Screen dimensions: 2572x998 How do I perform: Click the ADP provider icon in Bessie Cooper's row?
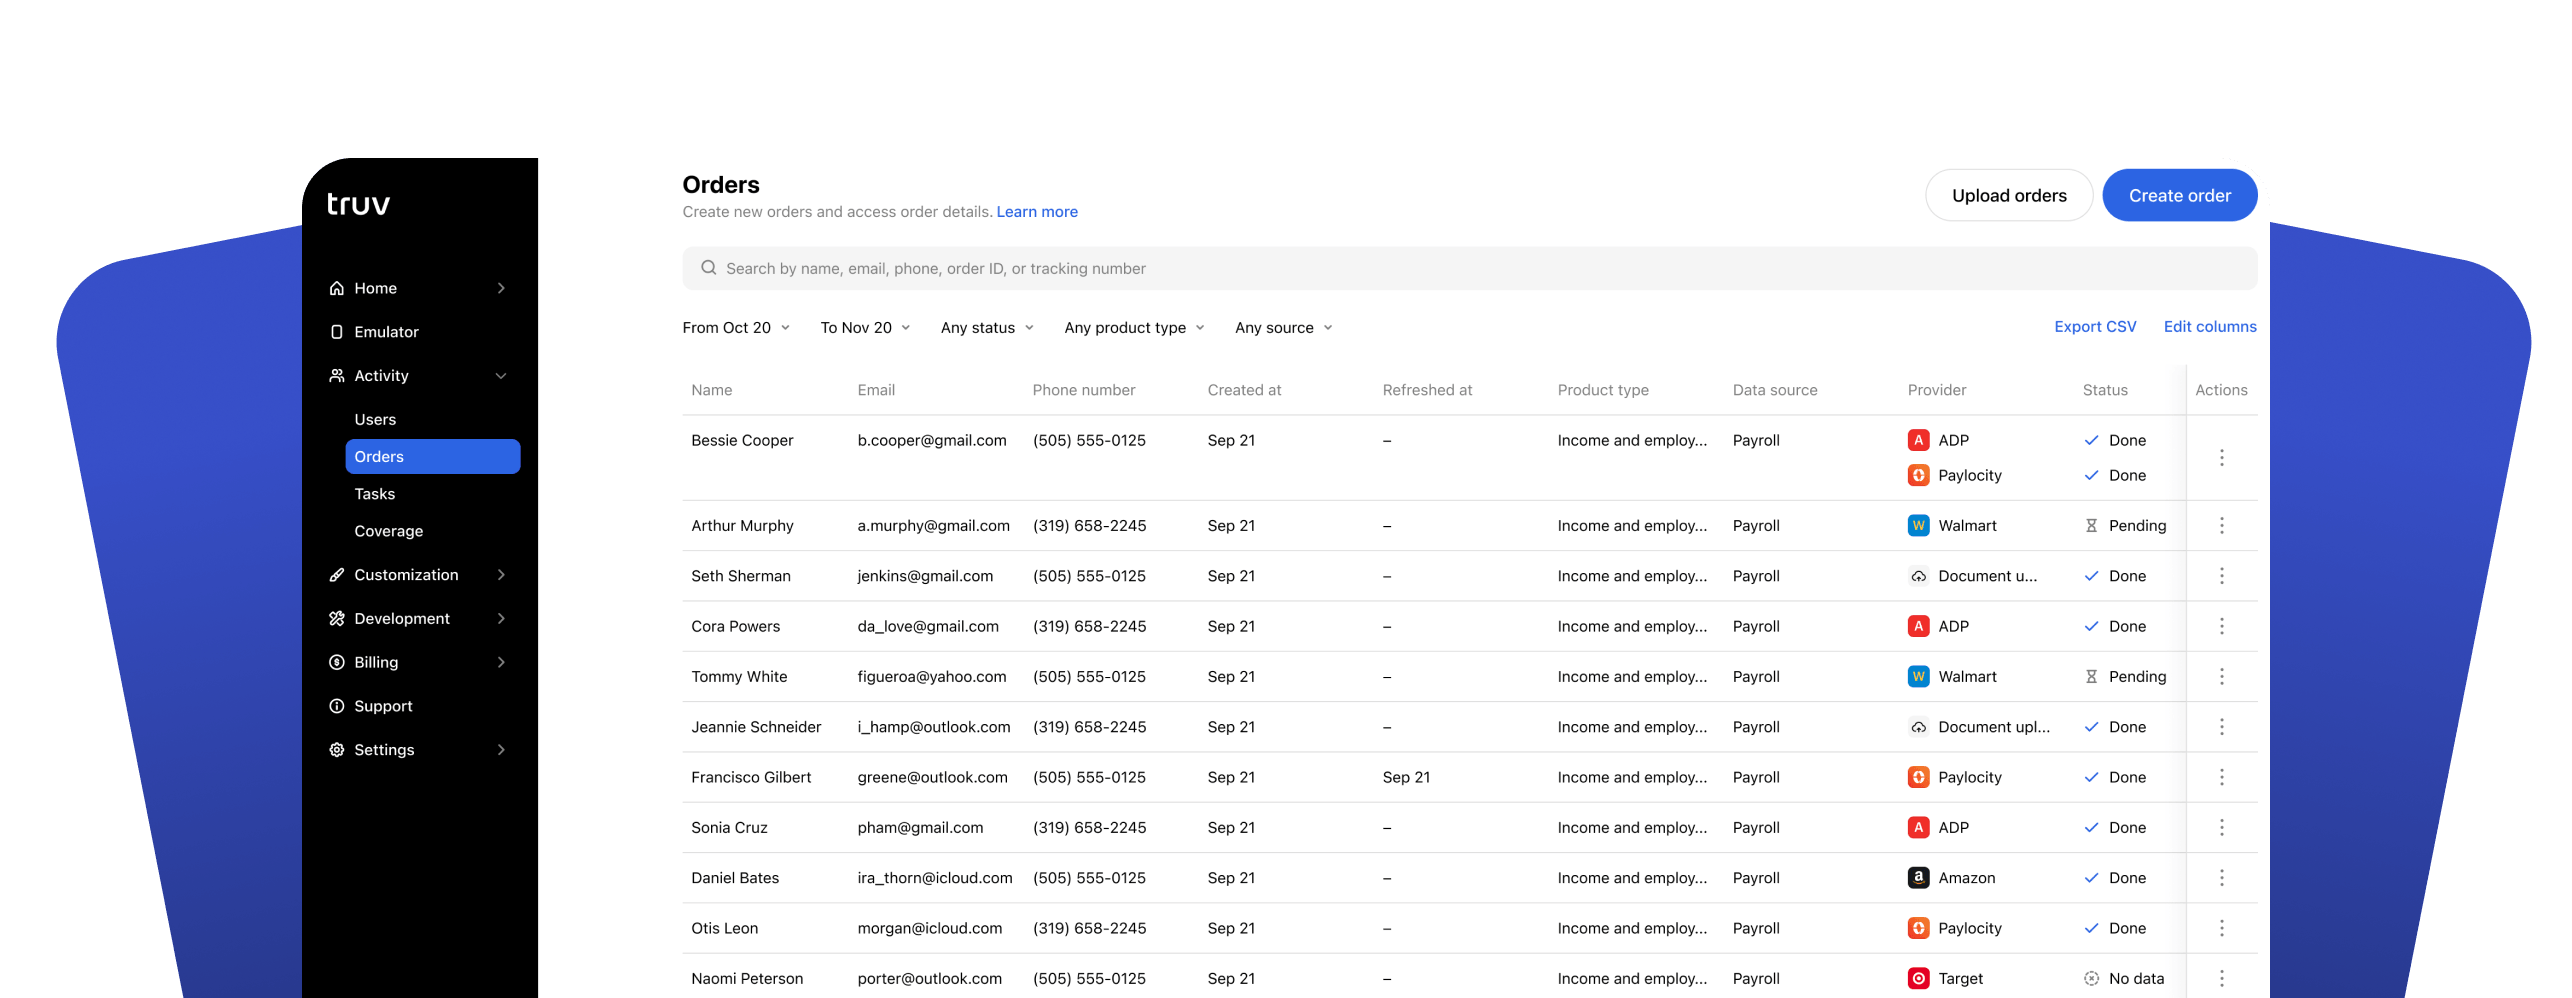(x=1919, y=440)
